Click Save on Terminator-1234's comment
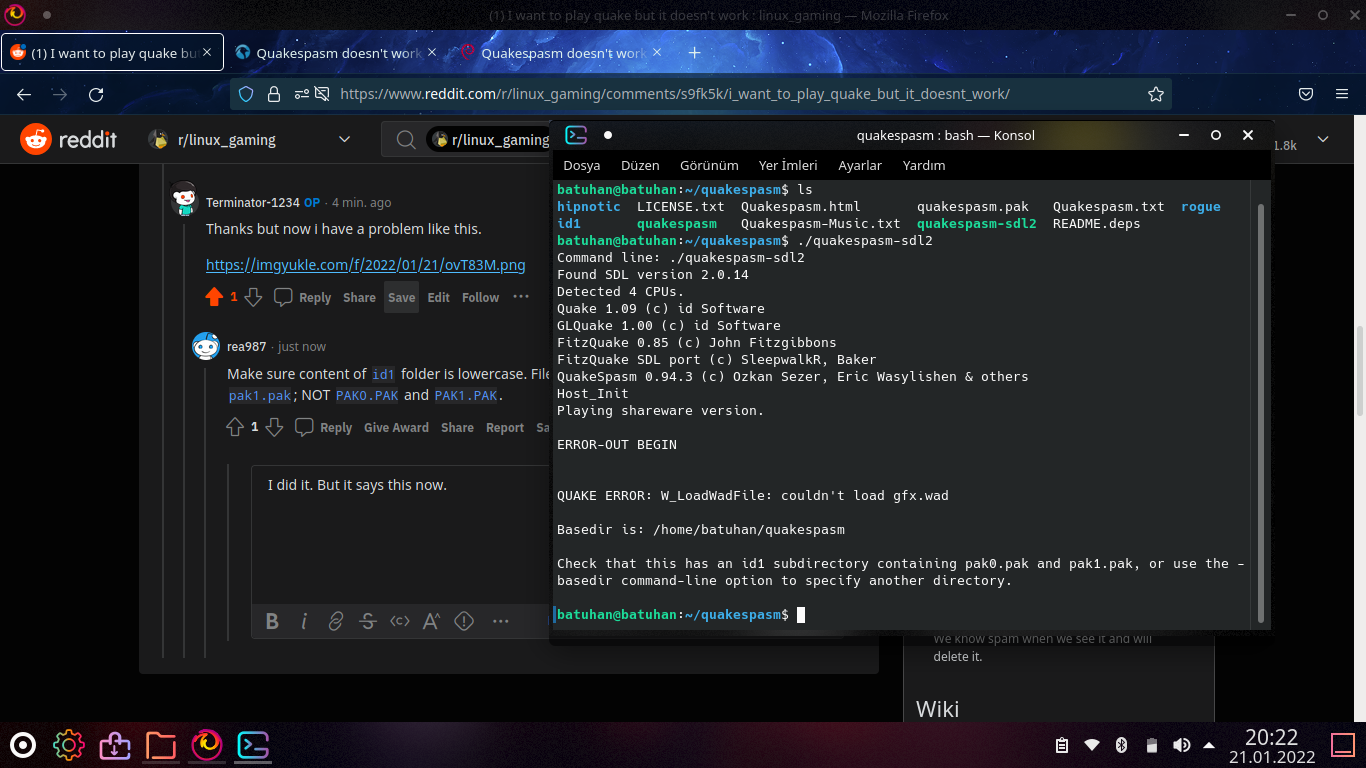Viewport: 1366px width, 768px height. 401,297
